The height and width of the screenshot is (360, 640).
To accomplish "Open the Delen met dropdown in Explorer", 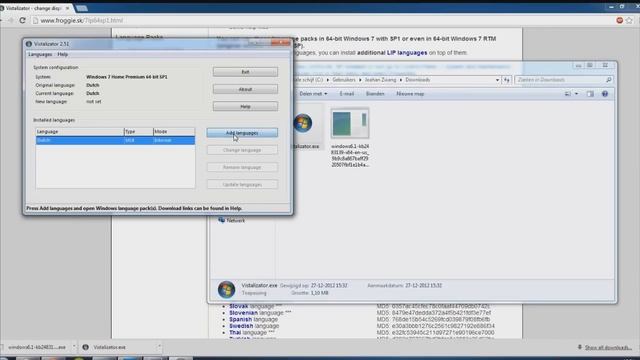I will [x=313, y=94].
